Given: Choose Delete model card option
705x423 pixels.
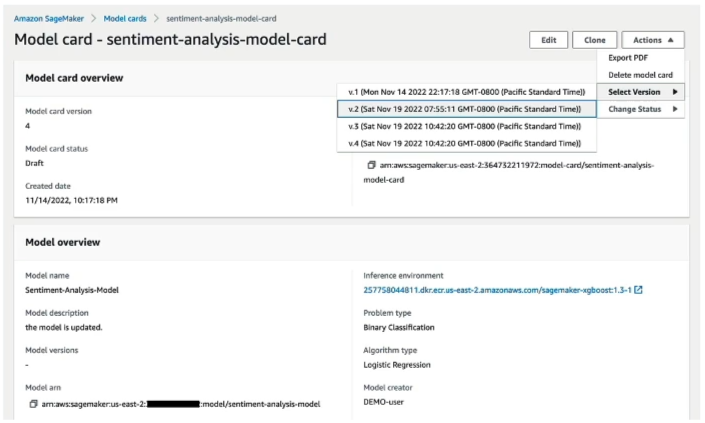Looking at the screenshot, I should coord(641,75).
